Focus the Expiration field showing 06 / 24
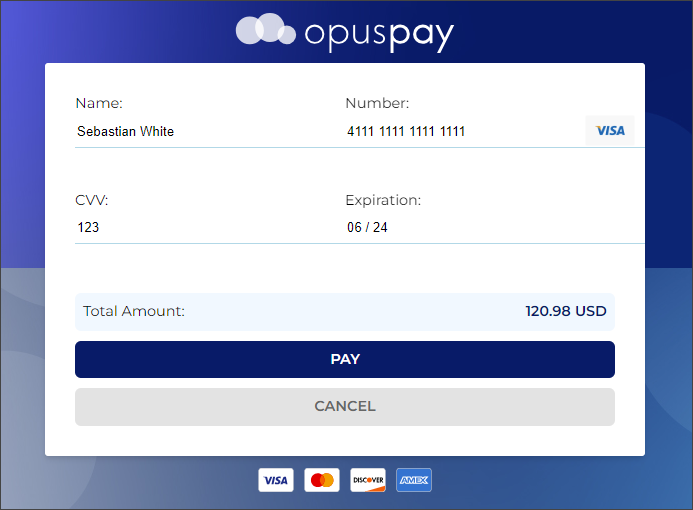 [x=494, y=227]
